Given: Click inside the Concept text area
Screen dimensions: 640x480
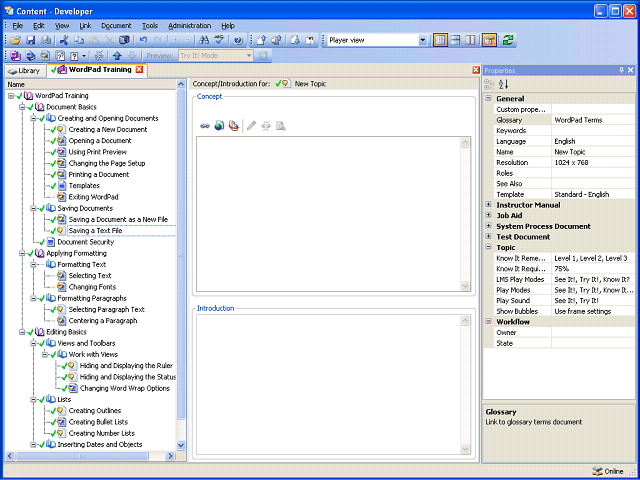Looking at the screenshot, I should (x=329, y=214).
